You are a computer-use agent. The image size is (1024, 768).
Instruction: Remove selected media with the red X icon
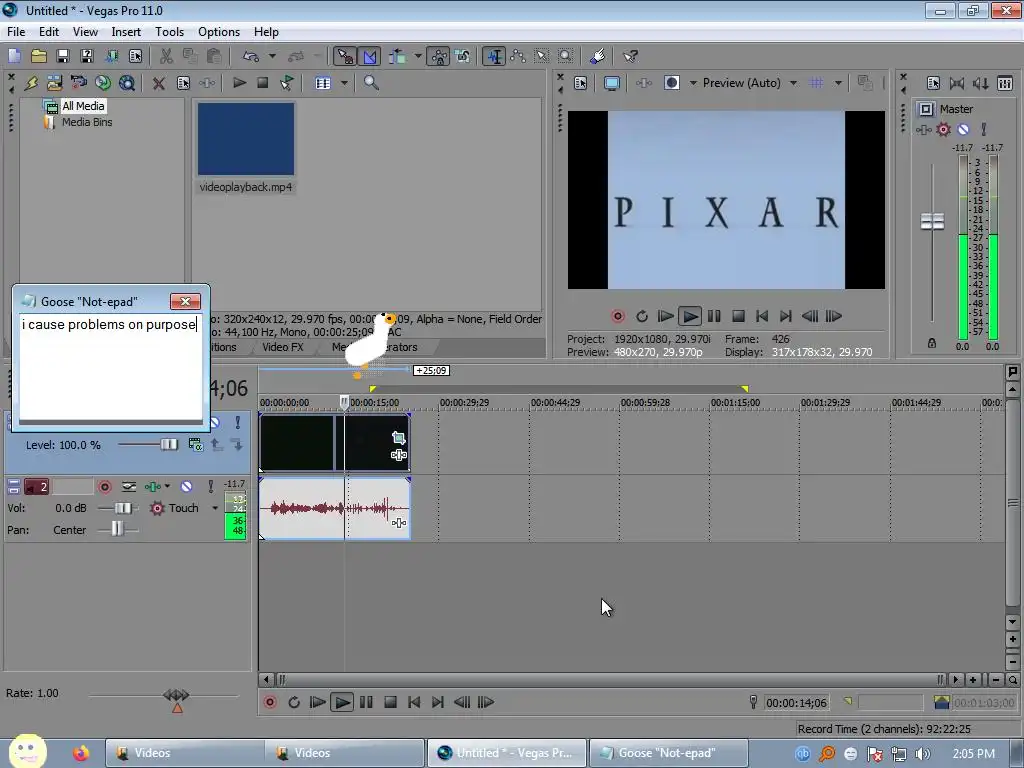click(x=159, y=83)
